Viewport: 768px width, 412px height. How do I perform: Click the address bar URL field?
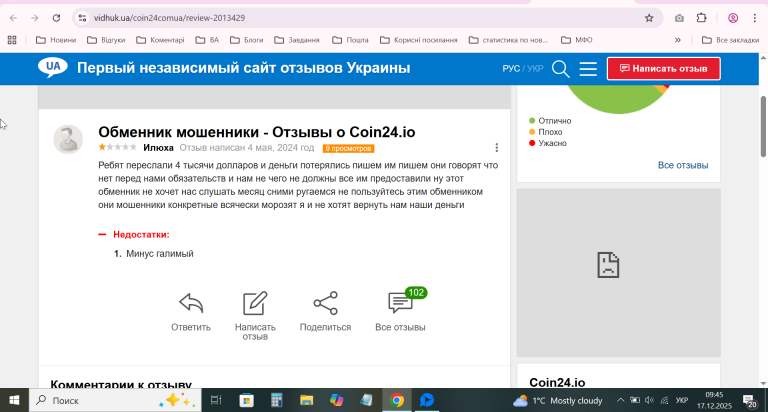pyautogui.click(x=350, y=18)
